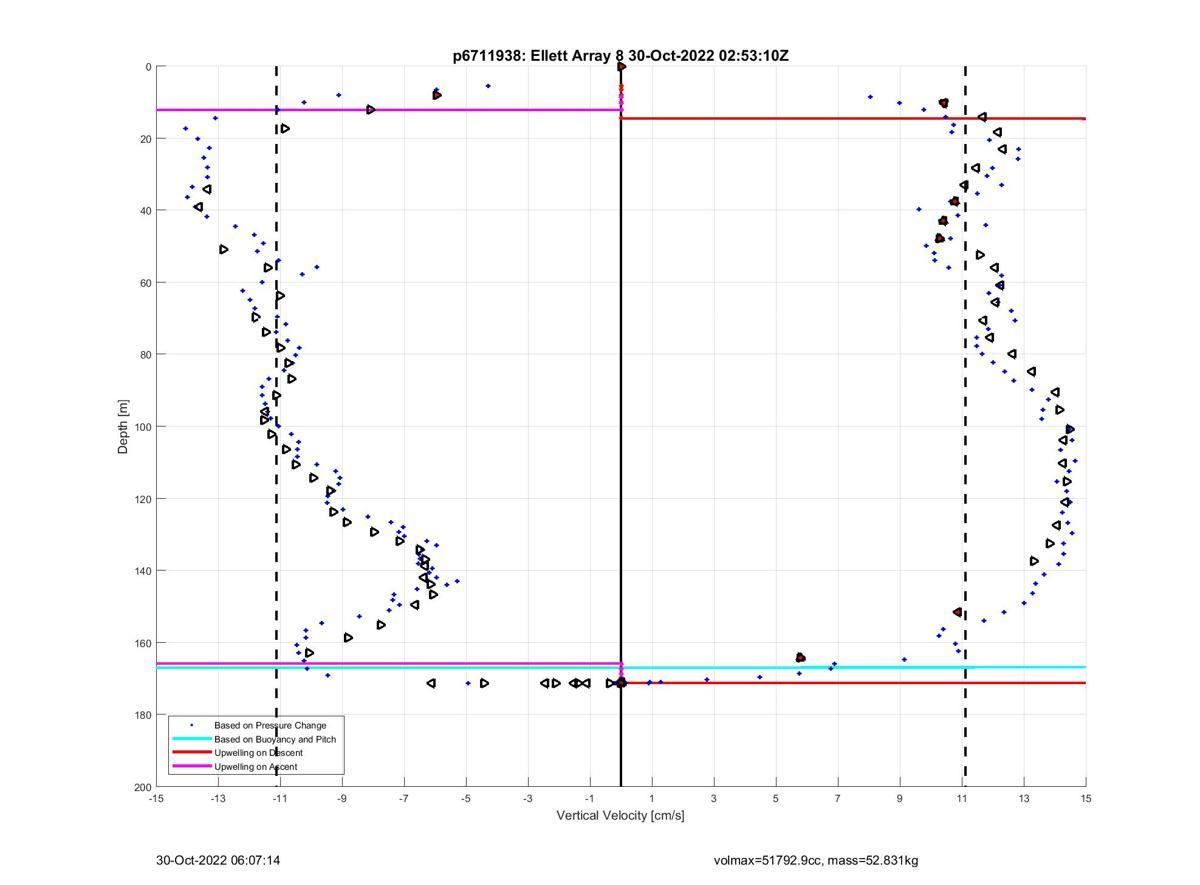Click the magenta line sample in legend
The width and height of the screenshot is (1200, 885).
tap(191, 767)
